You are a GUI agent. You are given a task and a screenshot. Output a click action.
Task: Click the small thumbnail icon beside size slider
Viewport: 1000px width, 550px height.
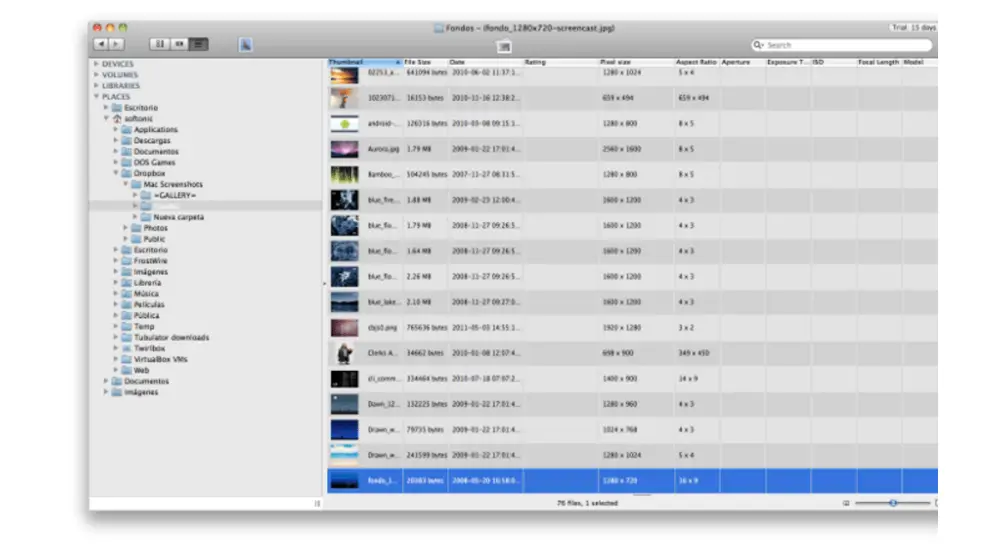(x=846, y=503)
